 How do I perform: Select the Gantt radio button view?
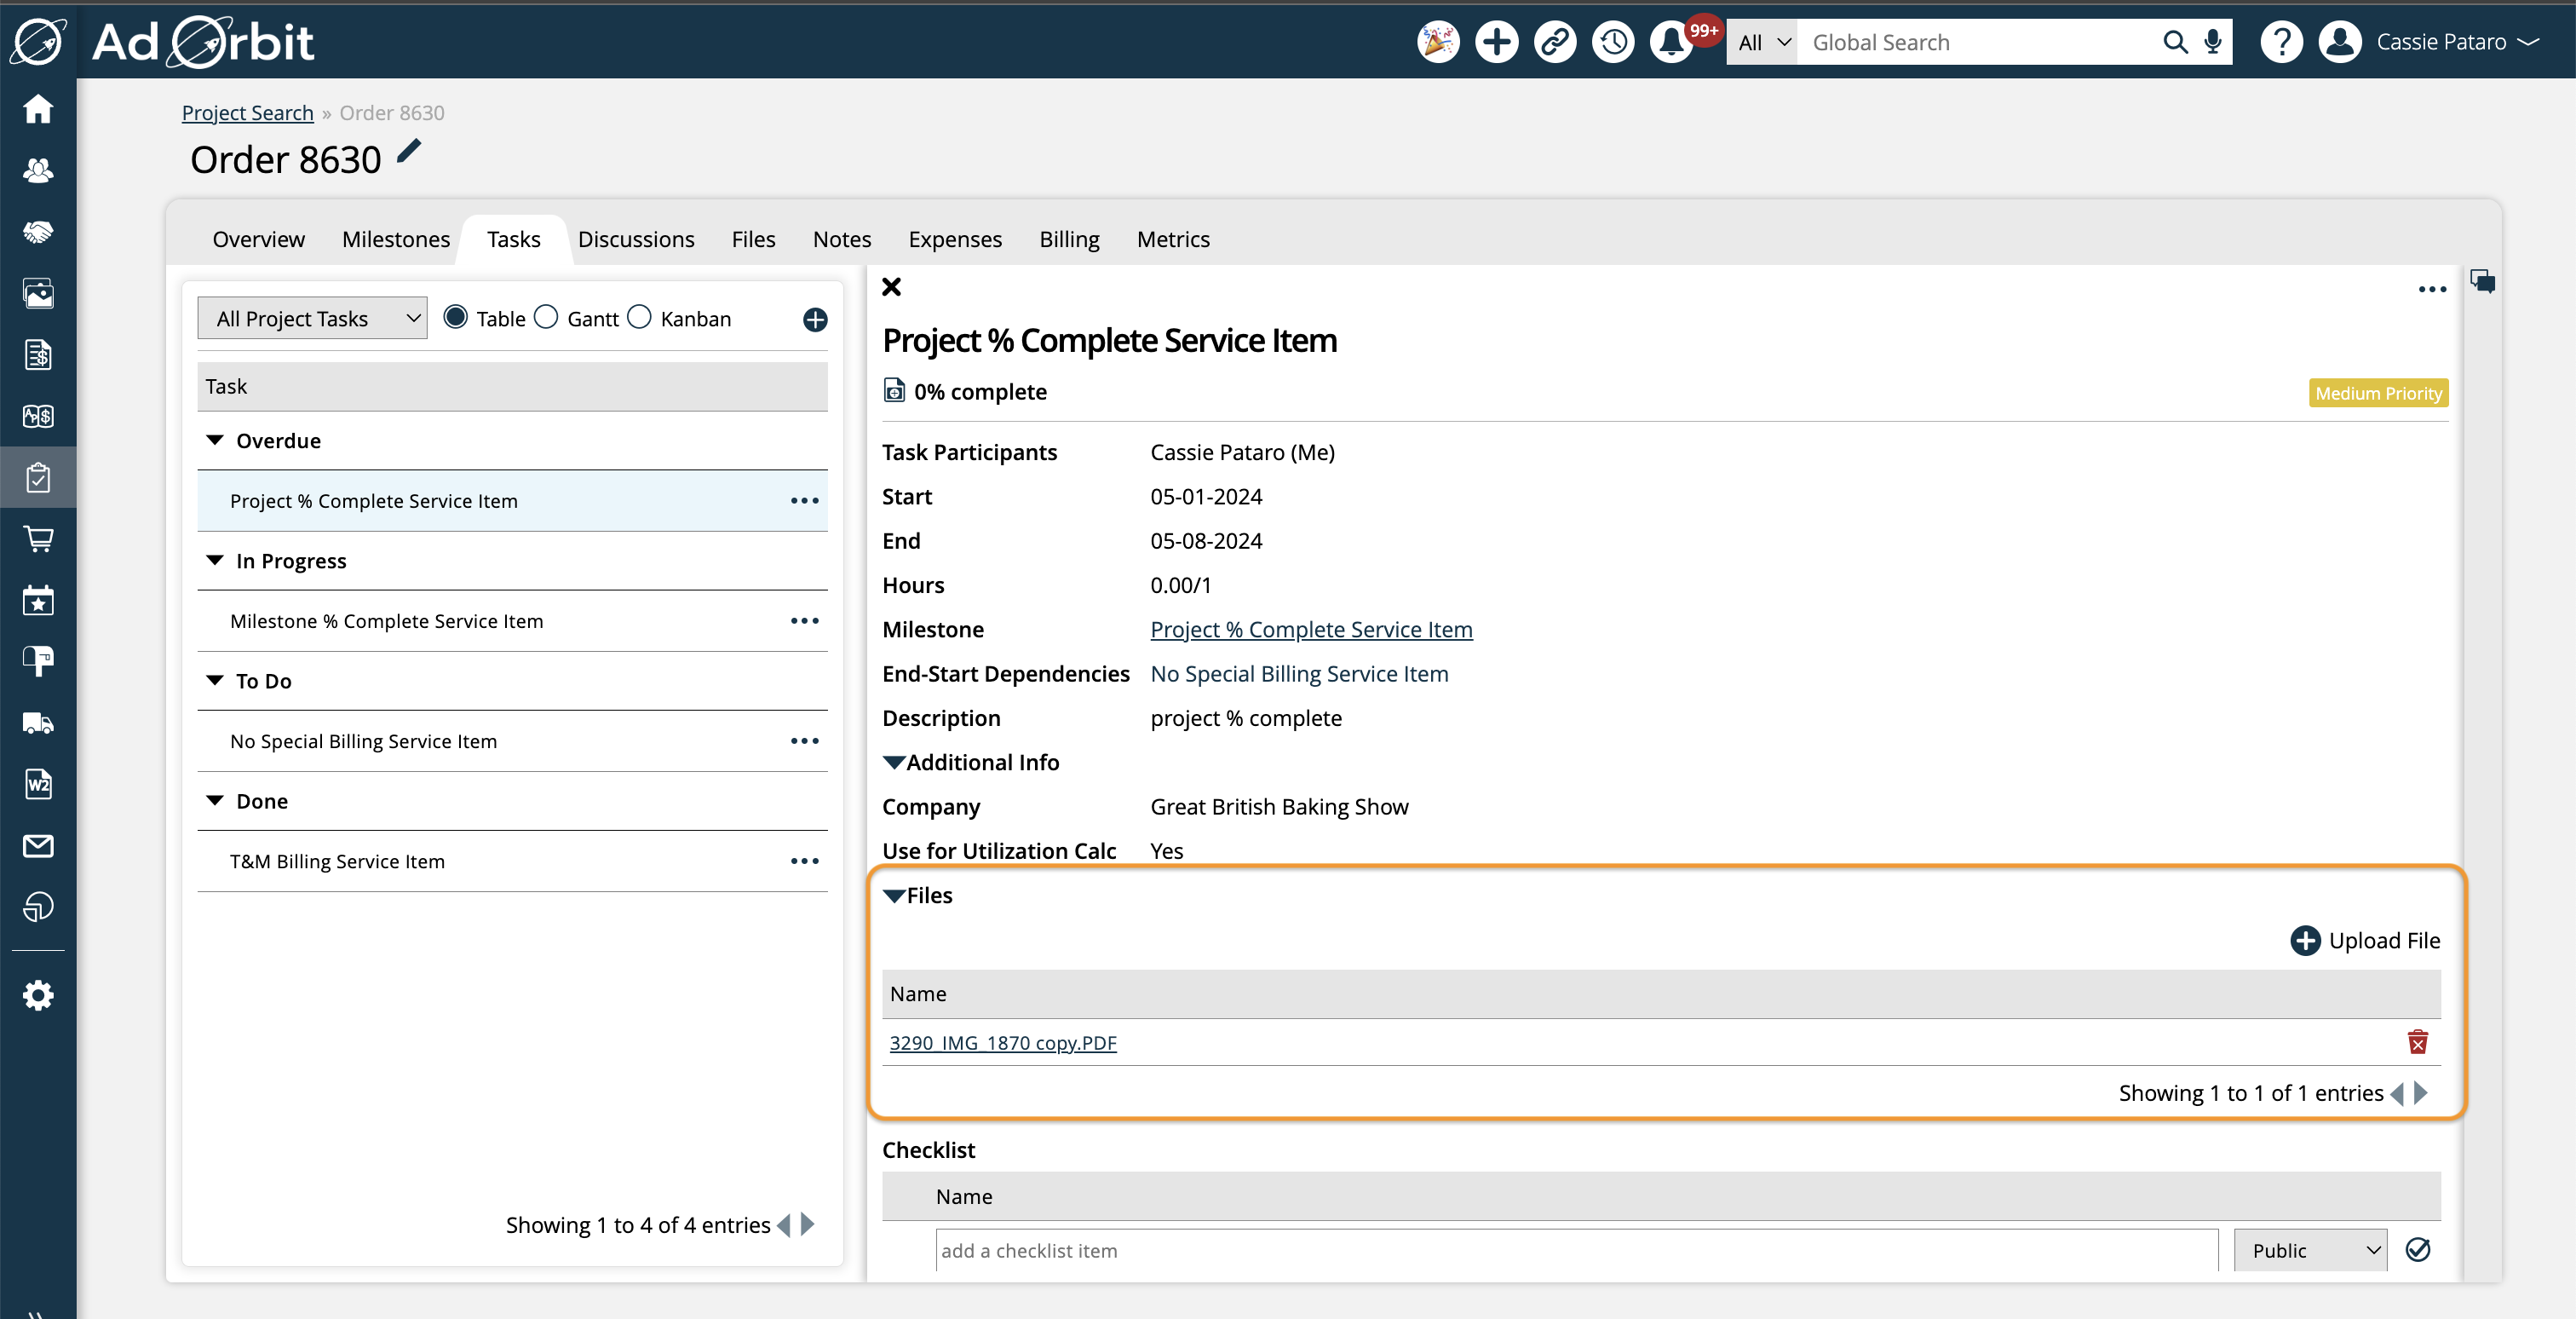point(548,316)
